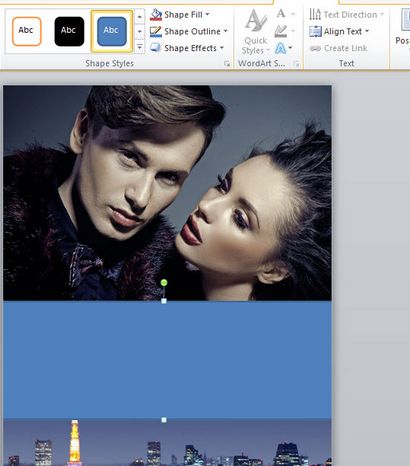Open the Shape Outline dropdown arrow
Screen dimensions: 410x466
[226, 31]
